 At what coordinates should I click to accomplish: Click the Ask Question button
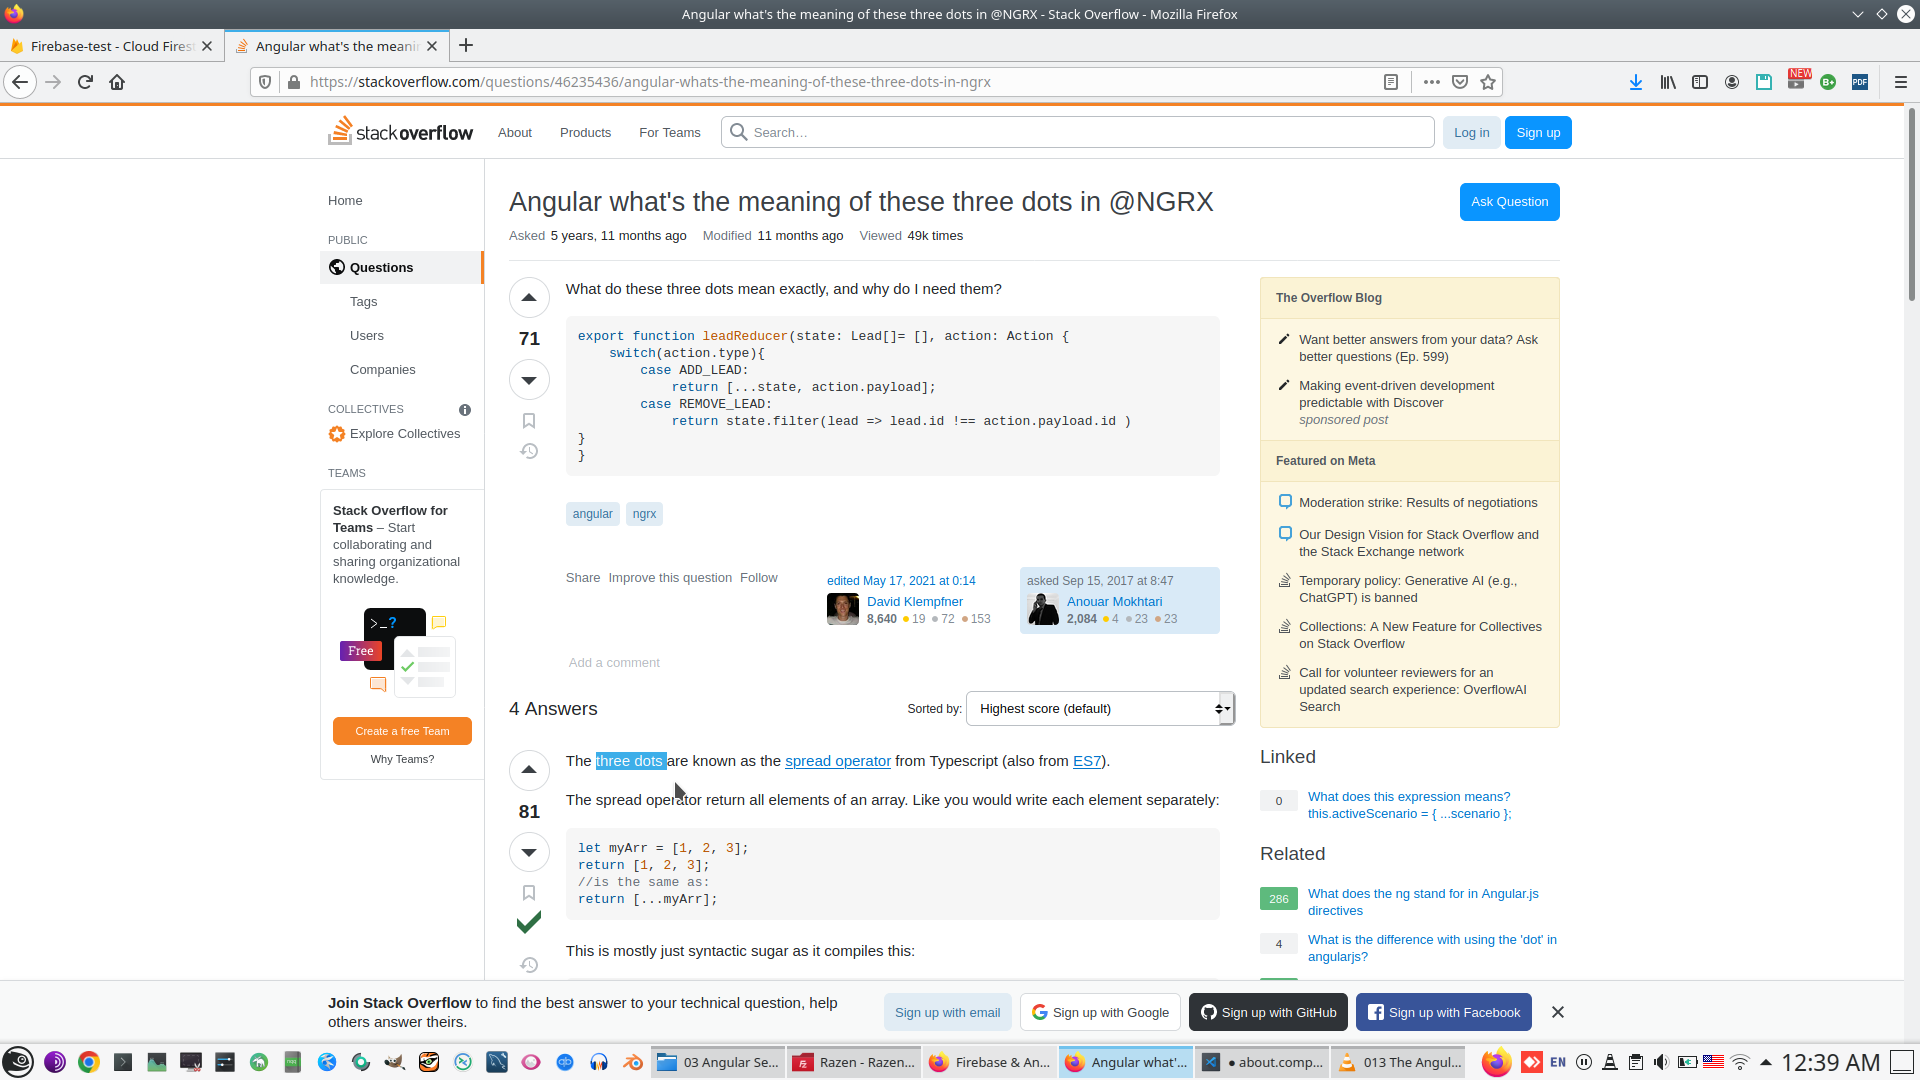[x=1509, y=201]
